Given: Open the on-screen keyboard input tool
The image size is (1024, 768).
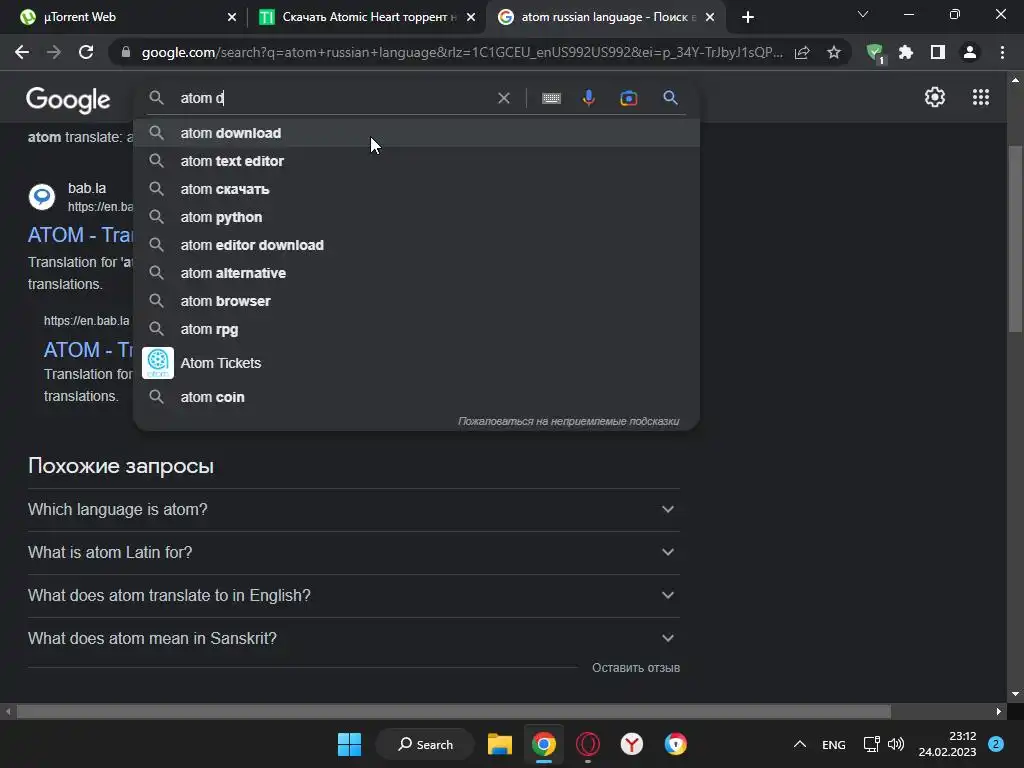Looking at the screenshot, I should pos(551,98).
